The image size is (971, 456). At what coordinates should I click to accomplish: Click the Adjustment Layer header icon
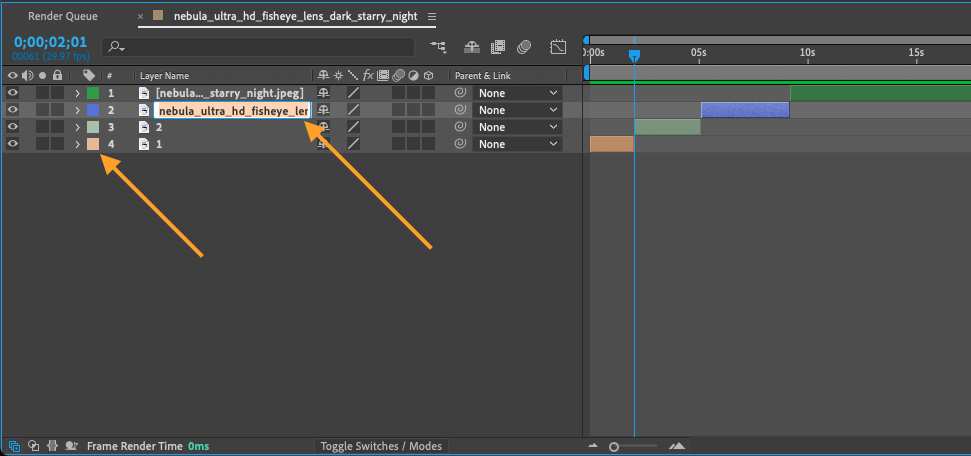coord(412,76)
